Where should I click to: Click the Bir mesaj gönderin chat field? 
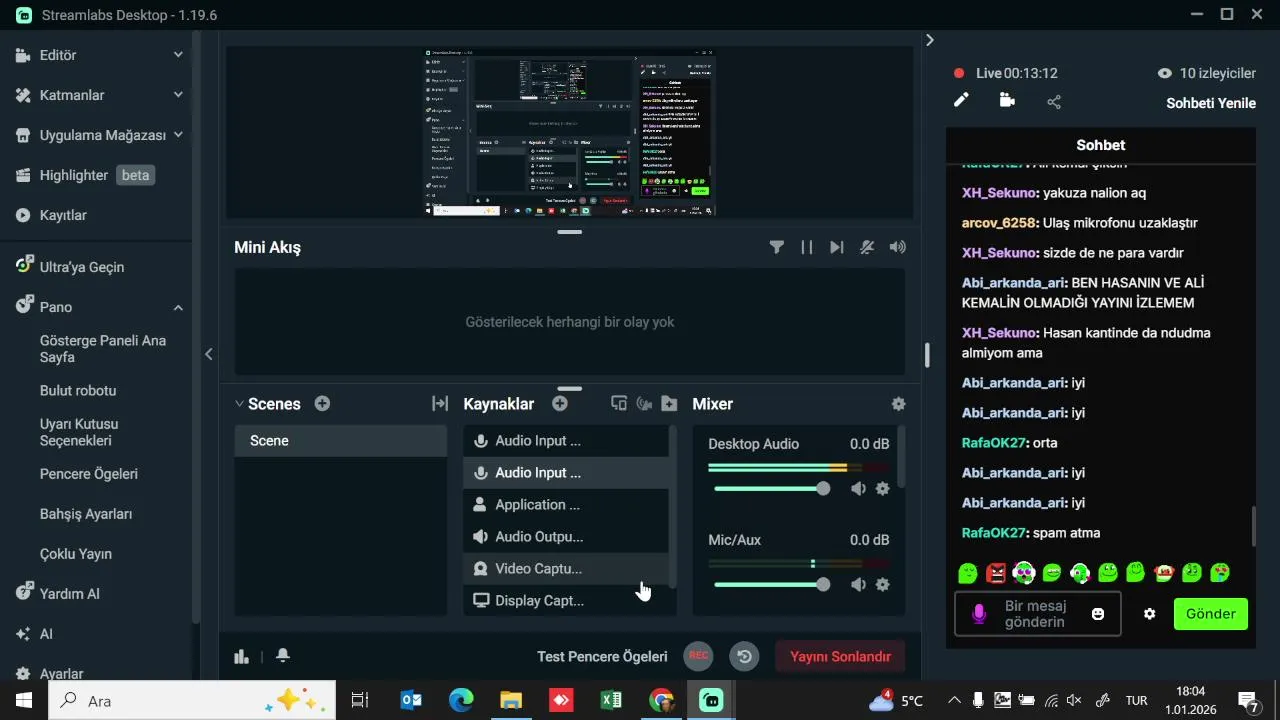coord(1037,614)
